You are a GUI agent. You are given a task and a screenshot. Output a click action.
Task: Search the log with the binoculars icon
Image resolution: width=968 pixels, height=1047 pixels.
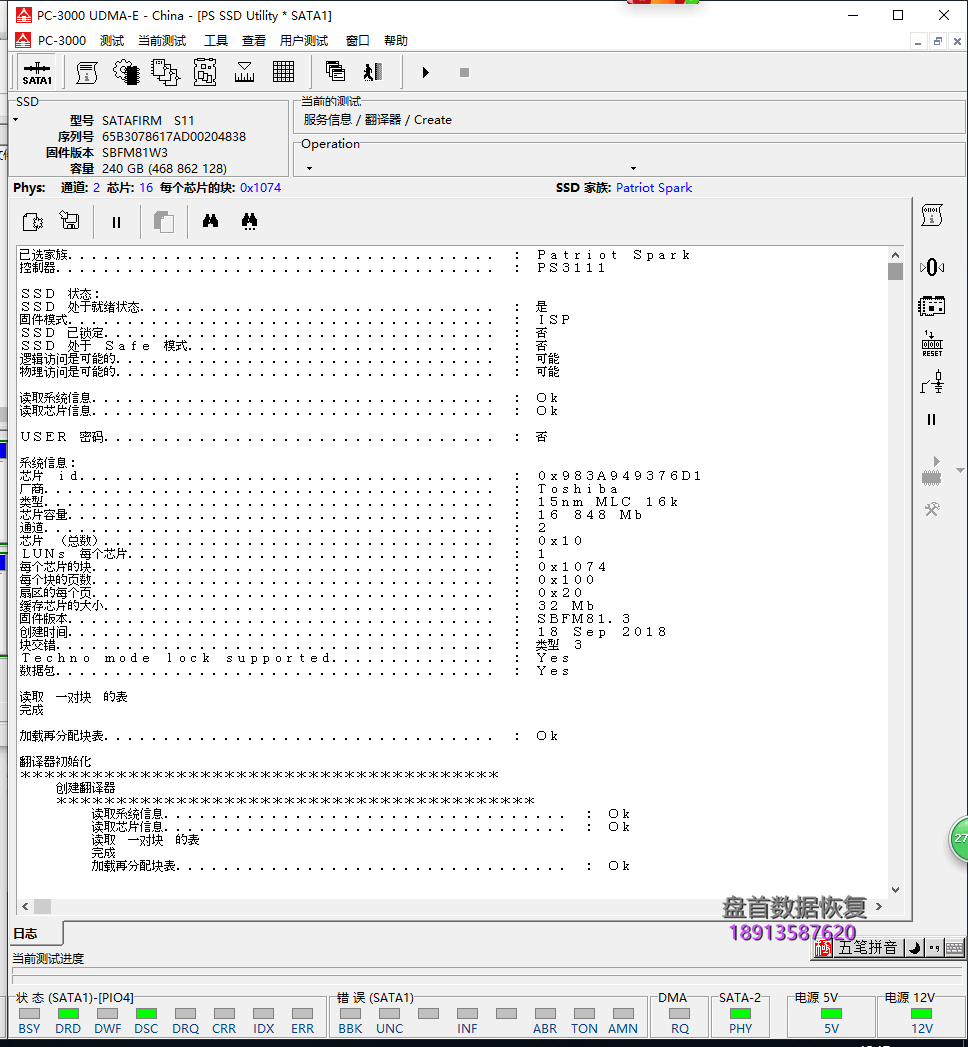210,220
